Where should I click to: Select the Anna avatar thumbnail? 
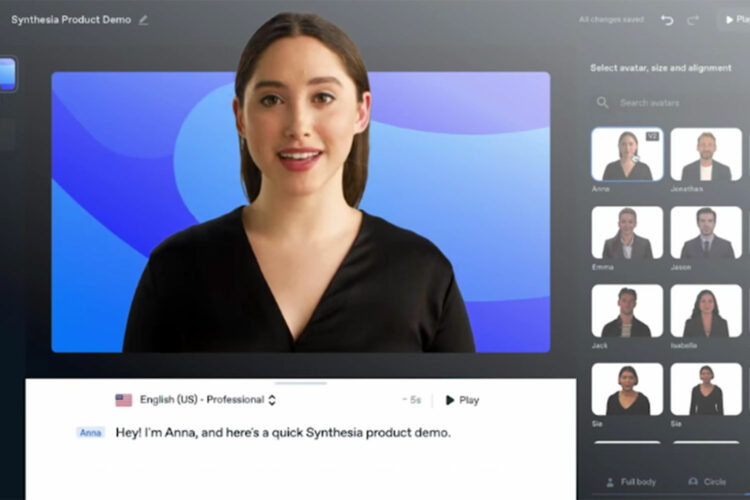[x=627, y=154]
